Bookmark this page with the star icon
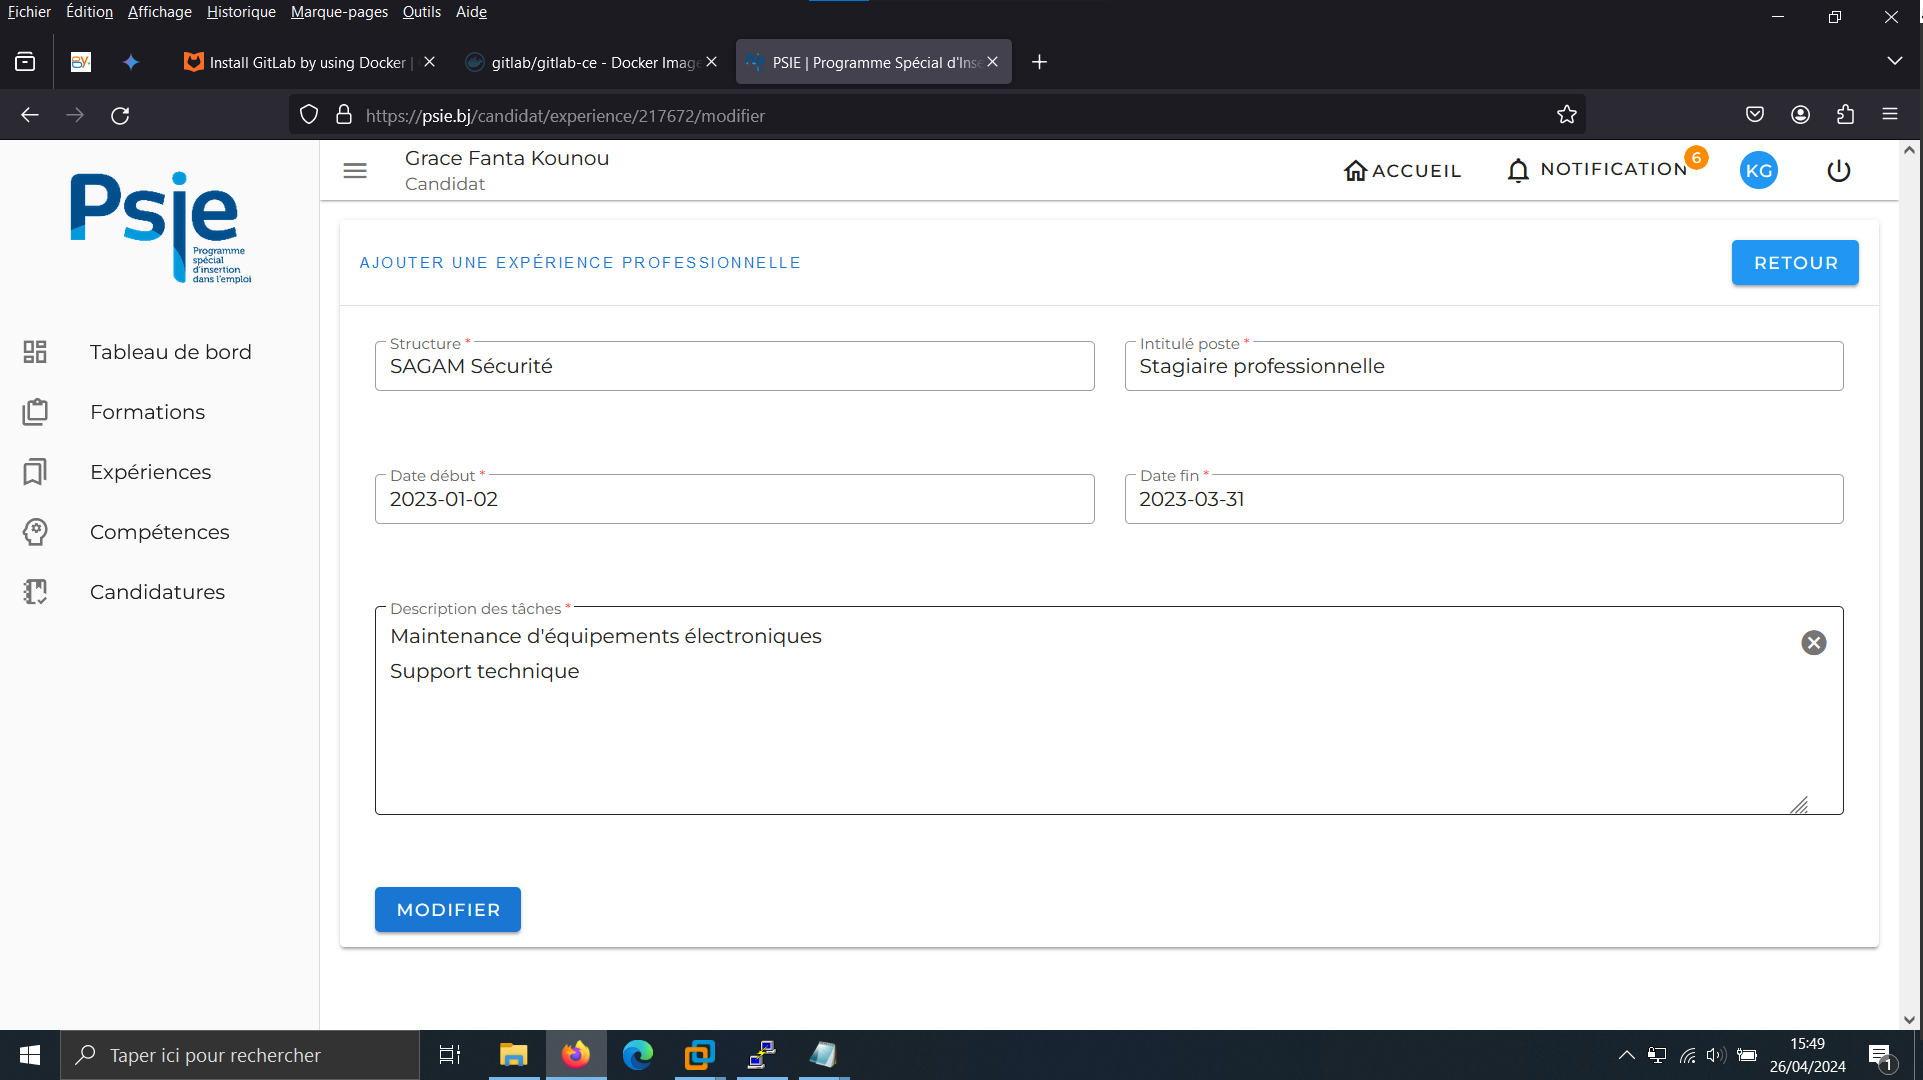 click(x=1566, y=115)
